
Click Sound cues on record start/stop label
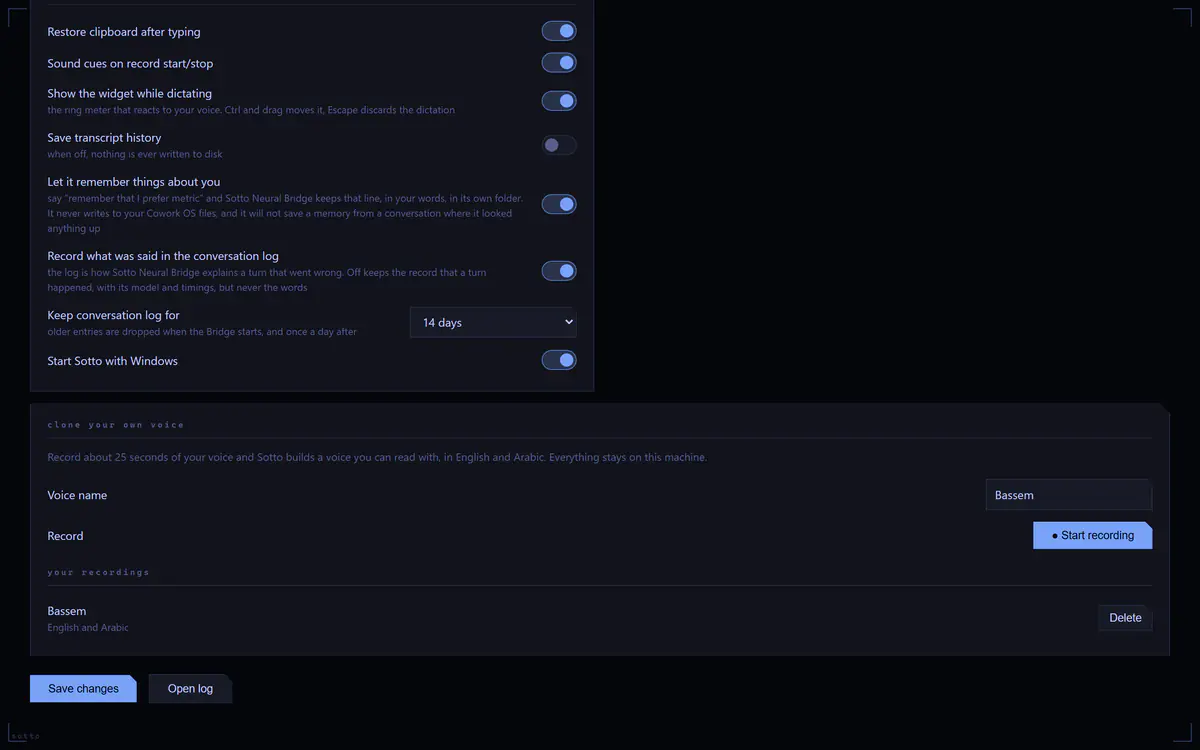tap(130, 64)
